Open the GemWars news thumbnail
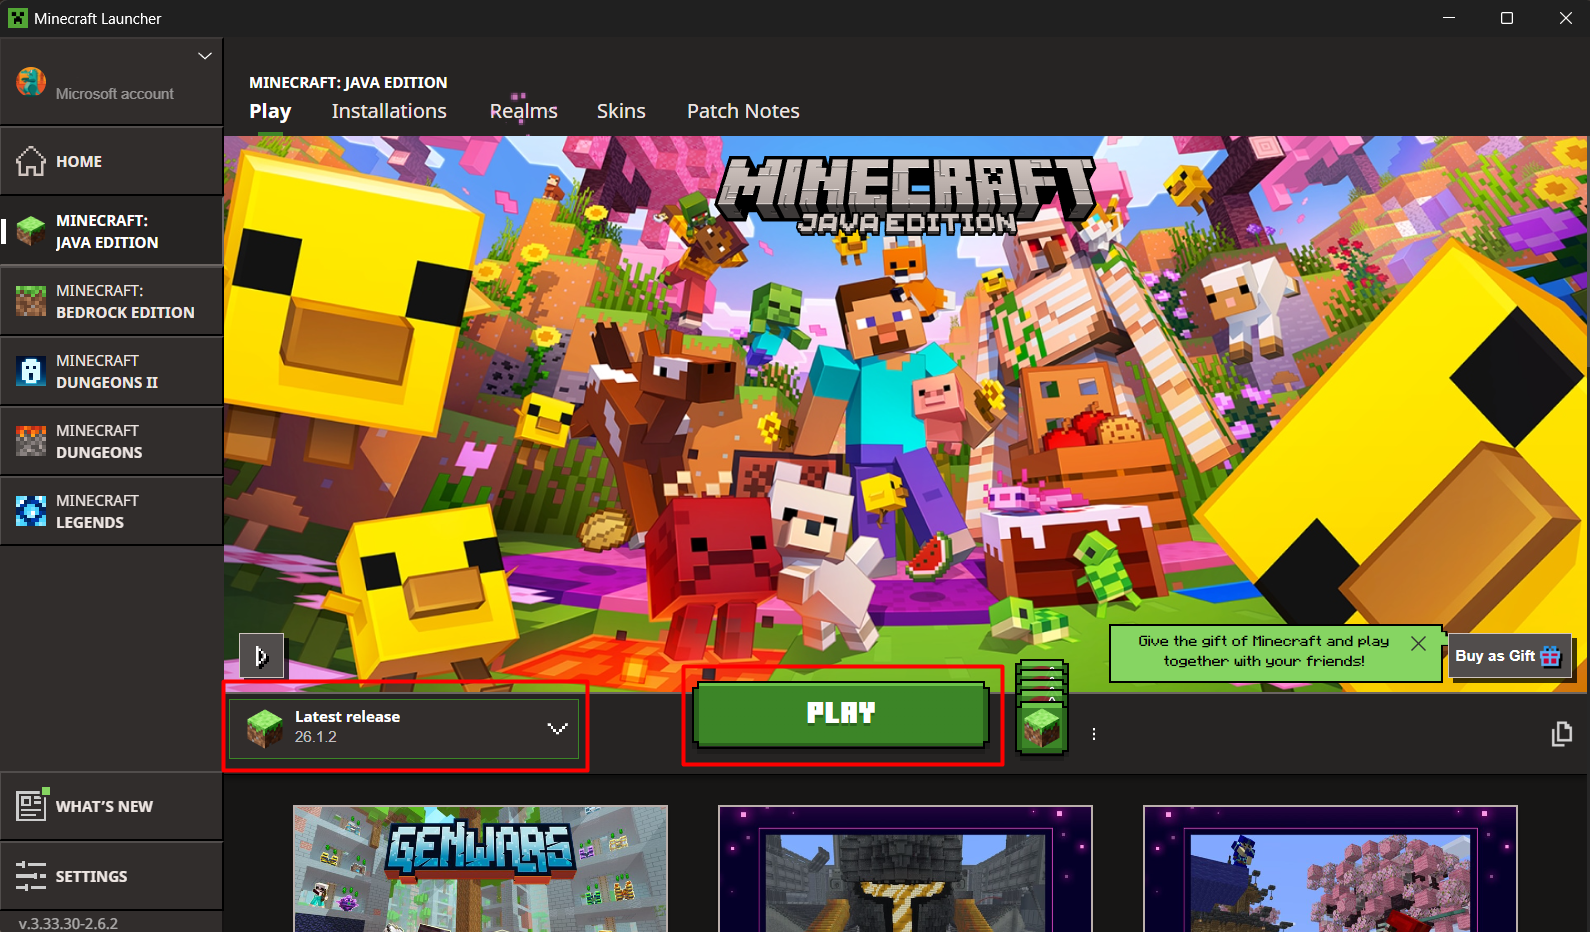Screen dimensions: 1590x932 coord(480,869)
